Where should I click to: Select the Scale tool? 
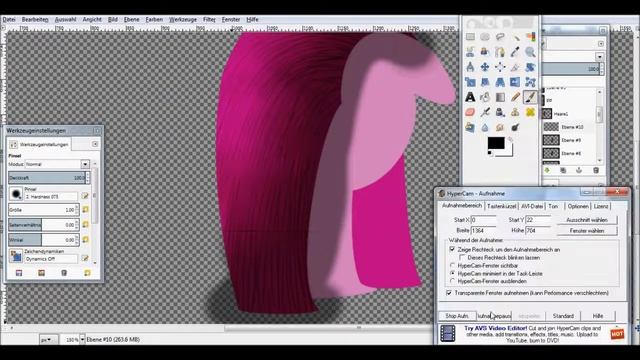[470, 82]
